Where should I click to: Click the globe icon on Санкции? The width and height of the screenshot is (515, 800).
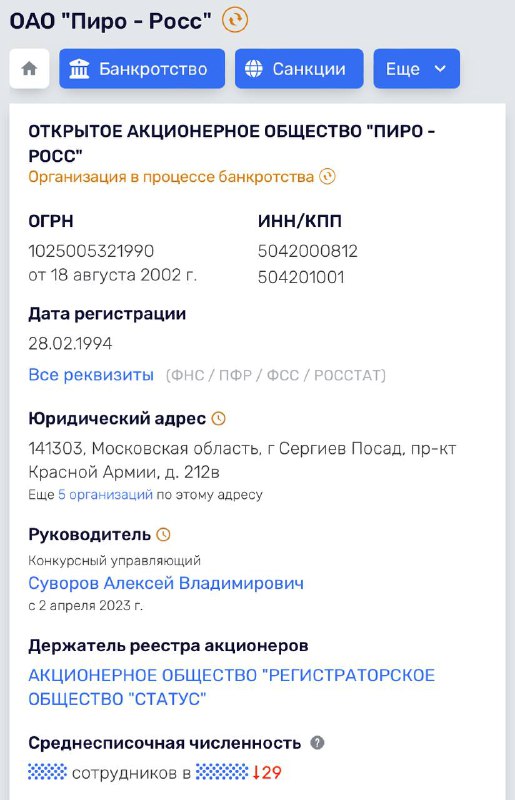pyautogui.click(x=254, y=68)
